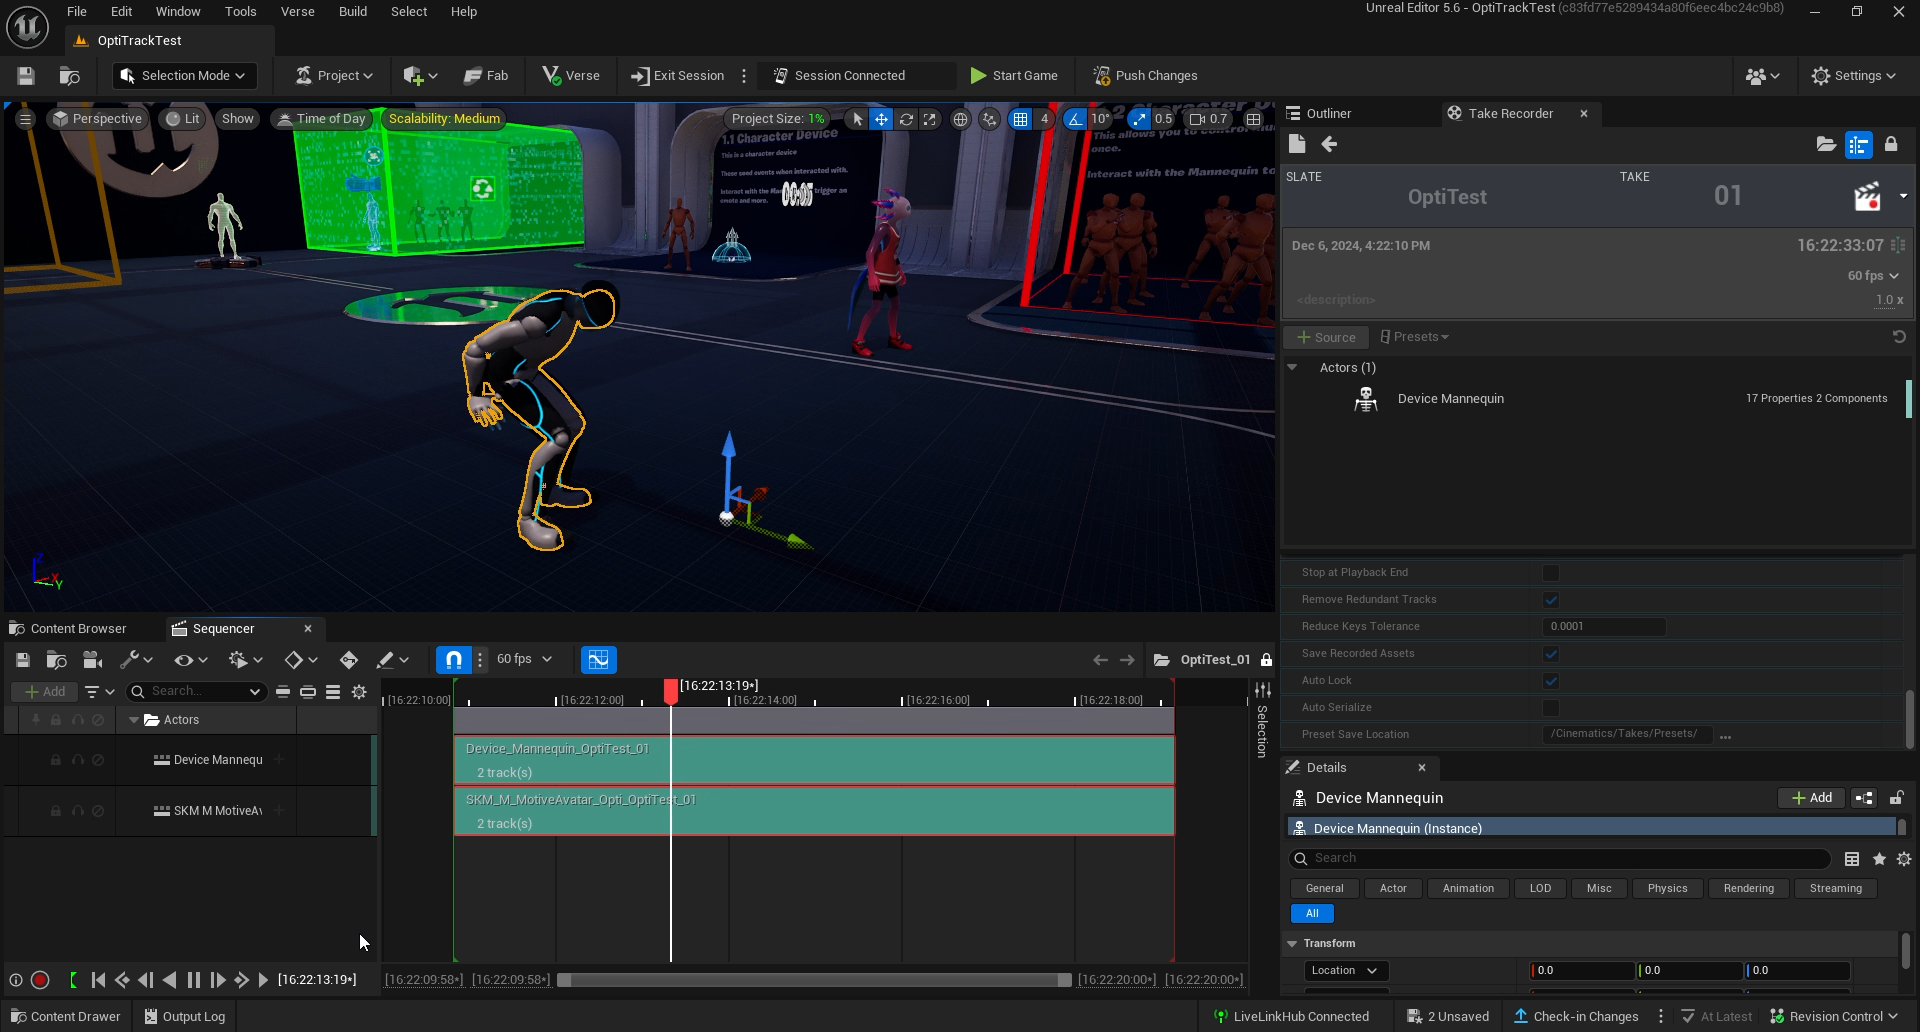Open the Build menu
This screenshot has width=1920, height=1032.
pyautogui.click(x=352, y=12)
